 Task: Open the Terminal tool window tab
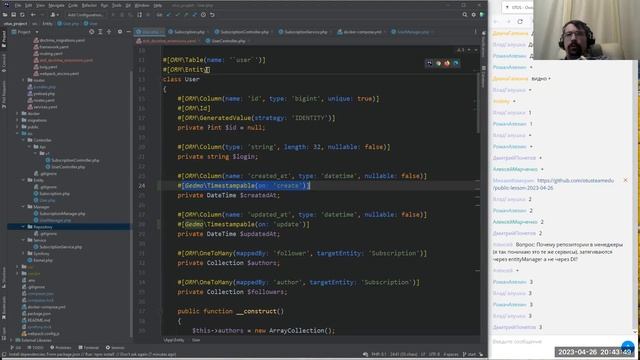[89, 348]
